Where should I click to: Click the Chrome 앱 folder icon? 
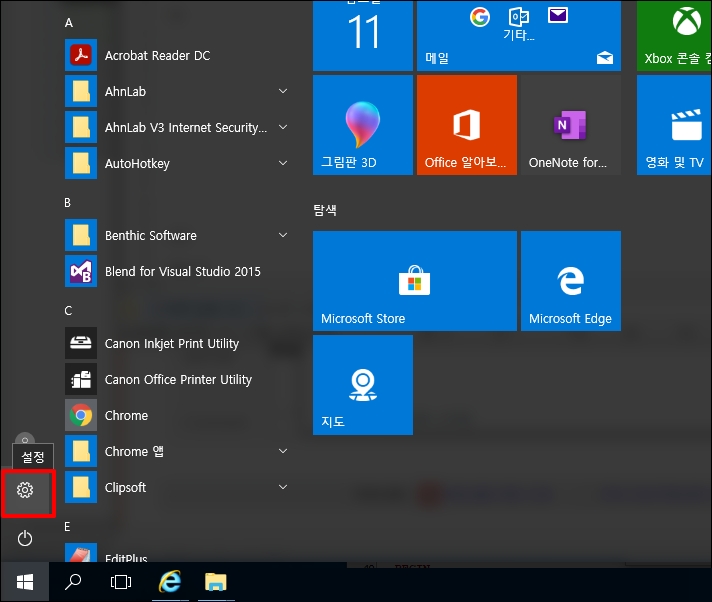coord(81,451)
